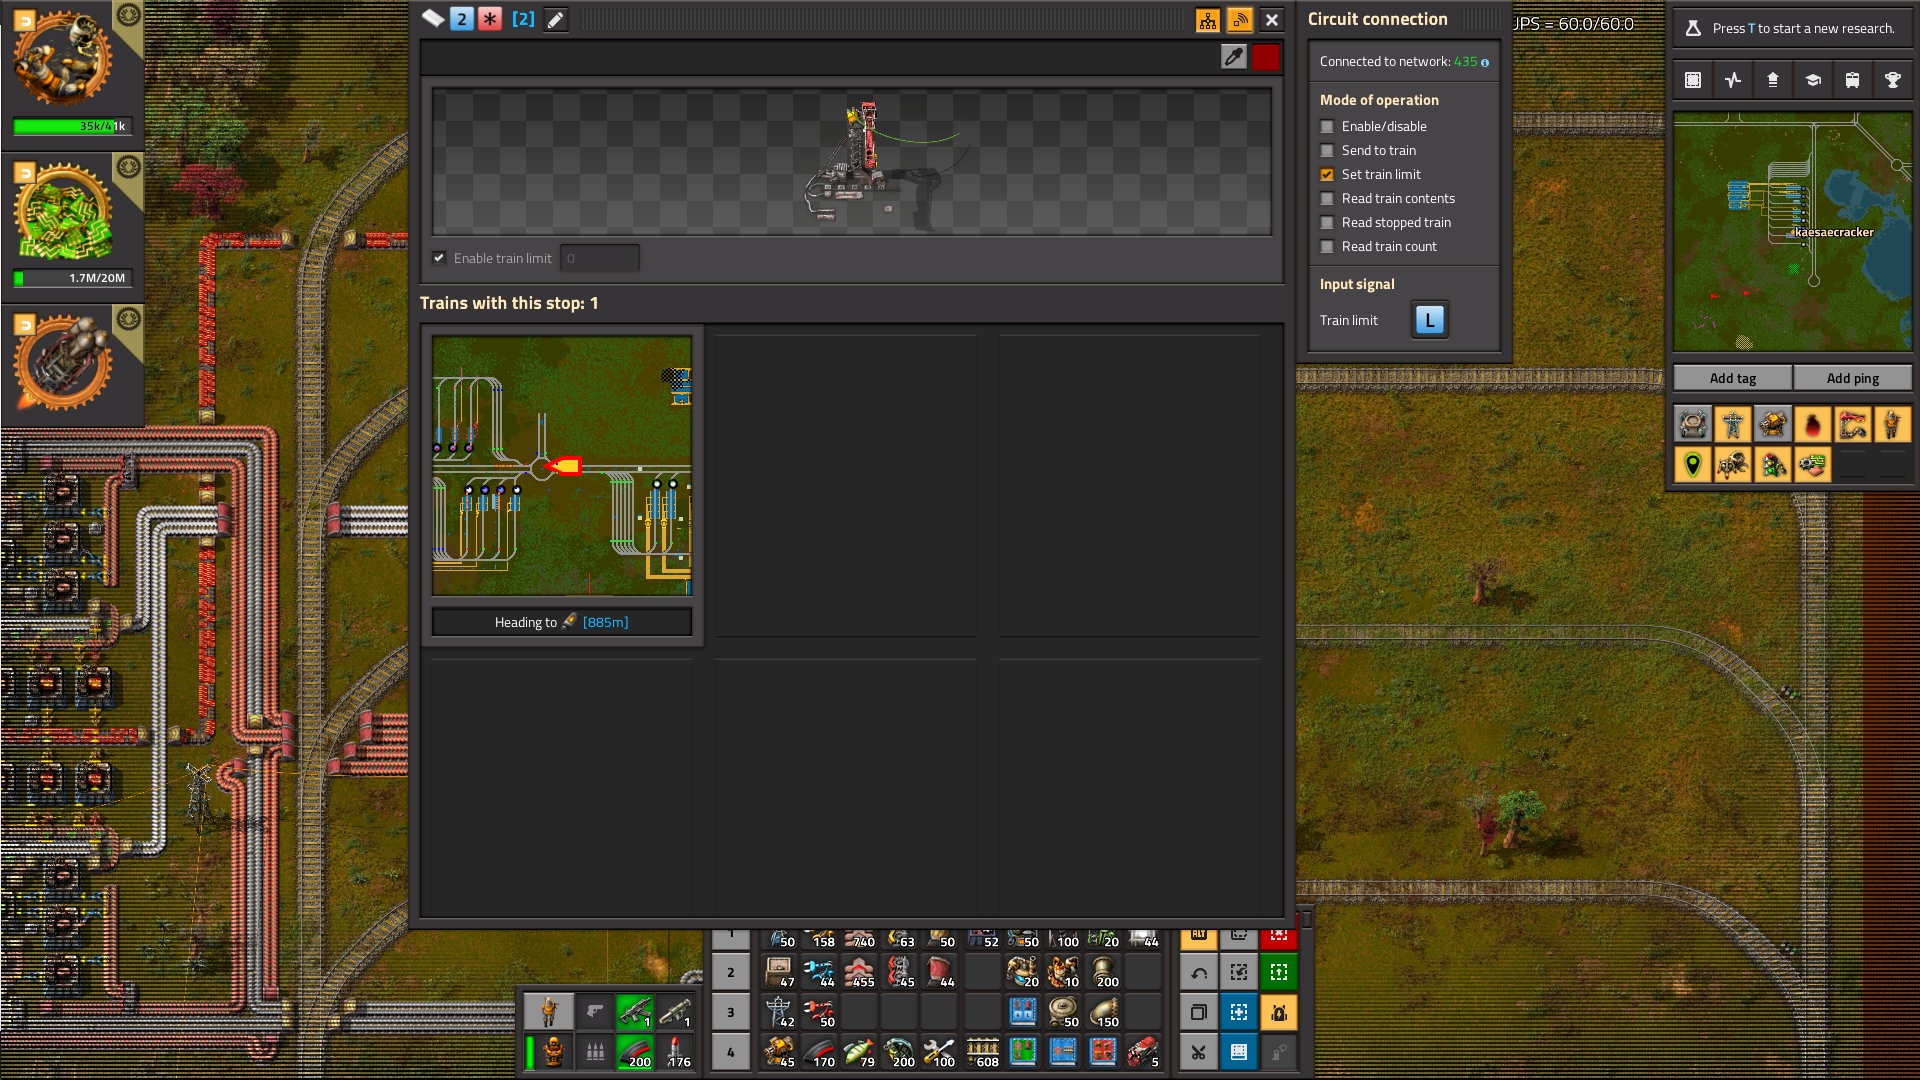Toggle the pollution map overlay filter
The width and height of the screenshot is (1920, 1080).
point(1813,425)
